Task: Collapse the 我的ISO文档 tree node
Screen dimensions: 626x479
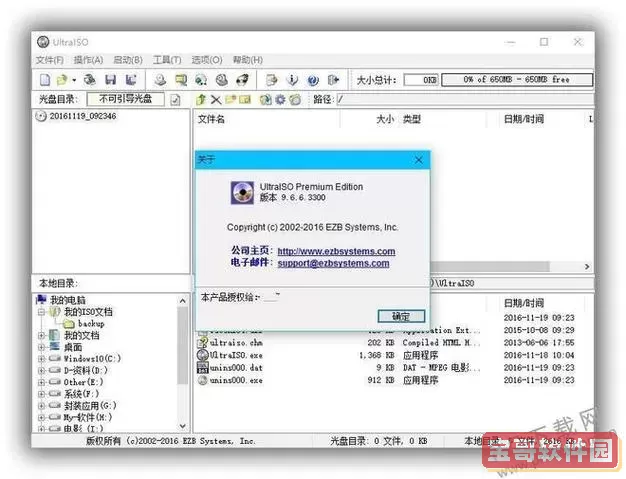Action: tap(41, 312)
